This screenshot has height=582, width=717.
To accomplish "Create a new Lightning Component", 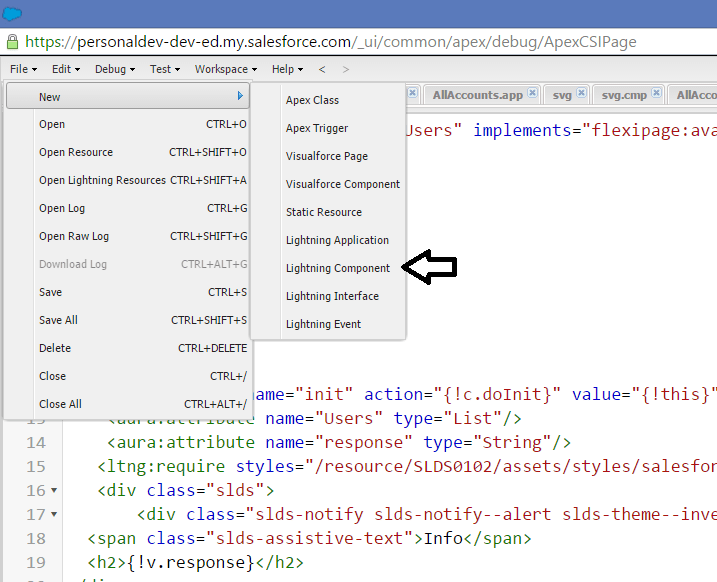I will [x=328, y=268].
